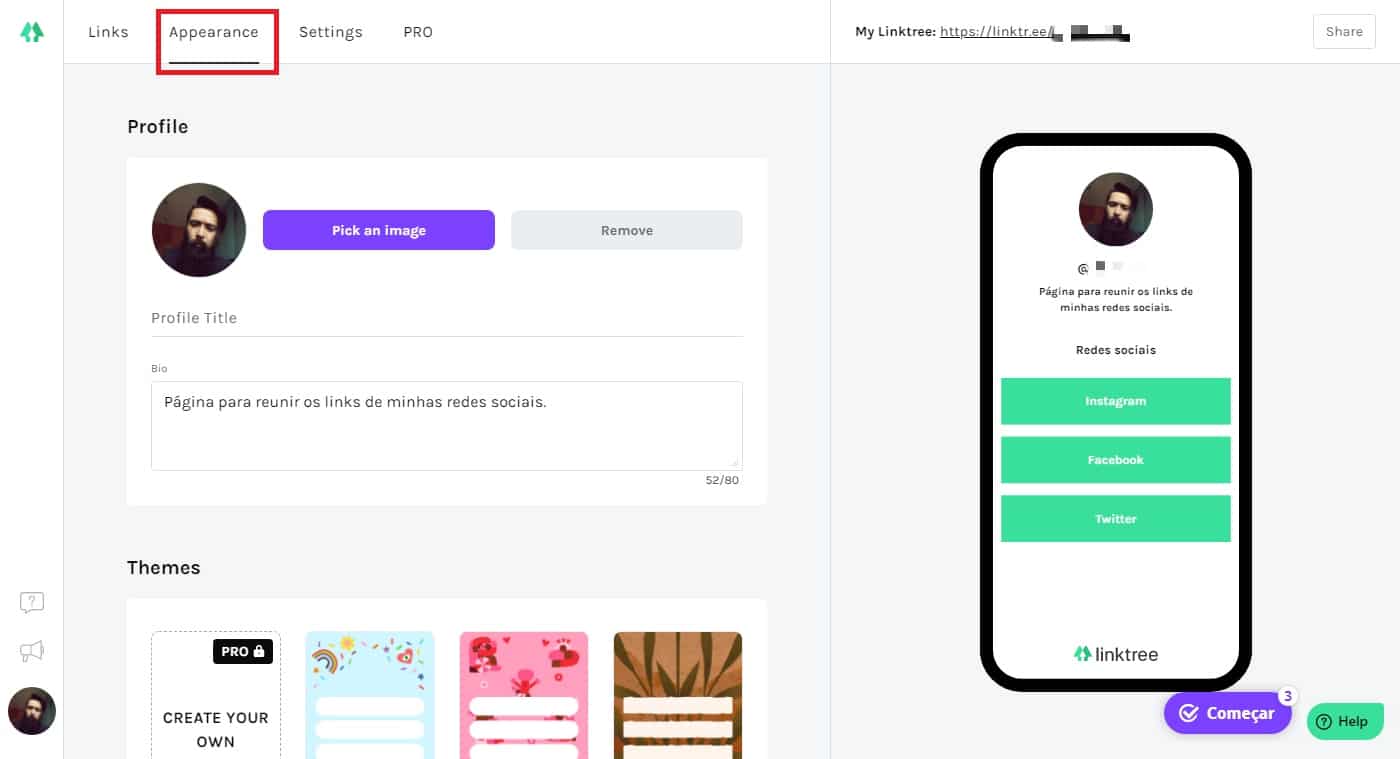This screenshot has width=1400, height=759.
Task: Click into the Bio text area
Action: 447,425
